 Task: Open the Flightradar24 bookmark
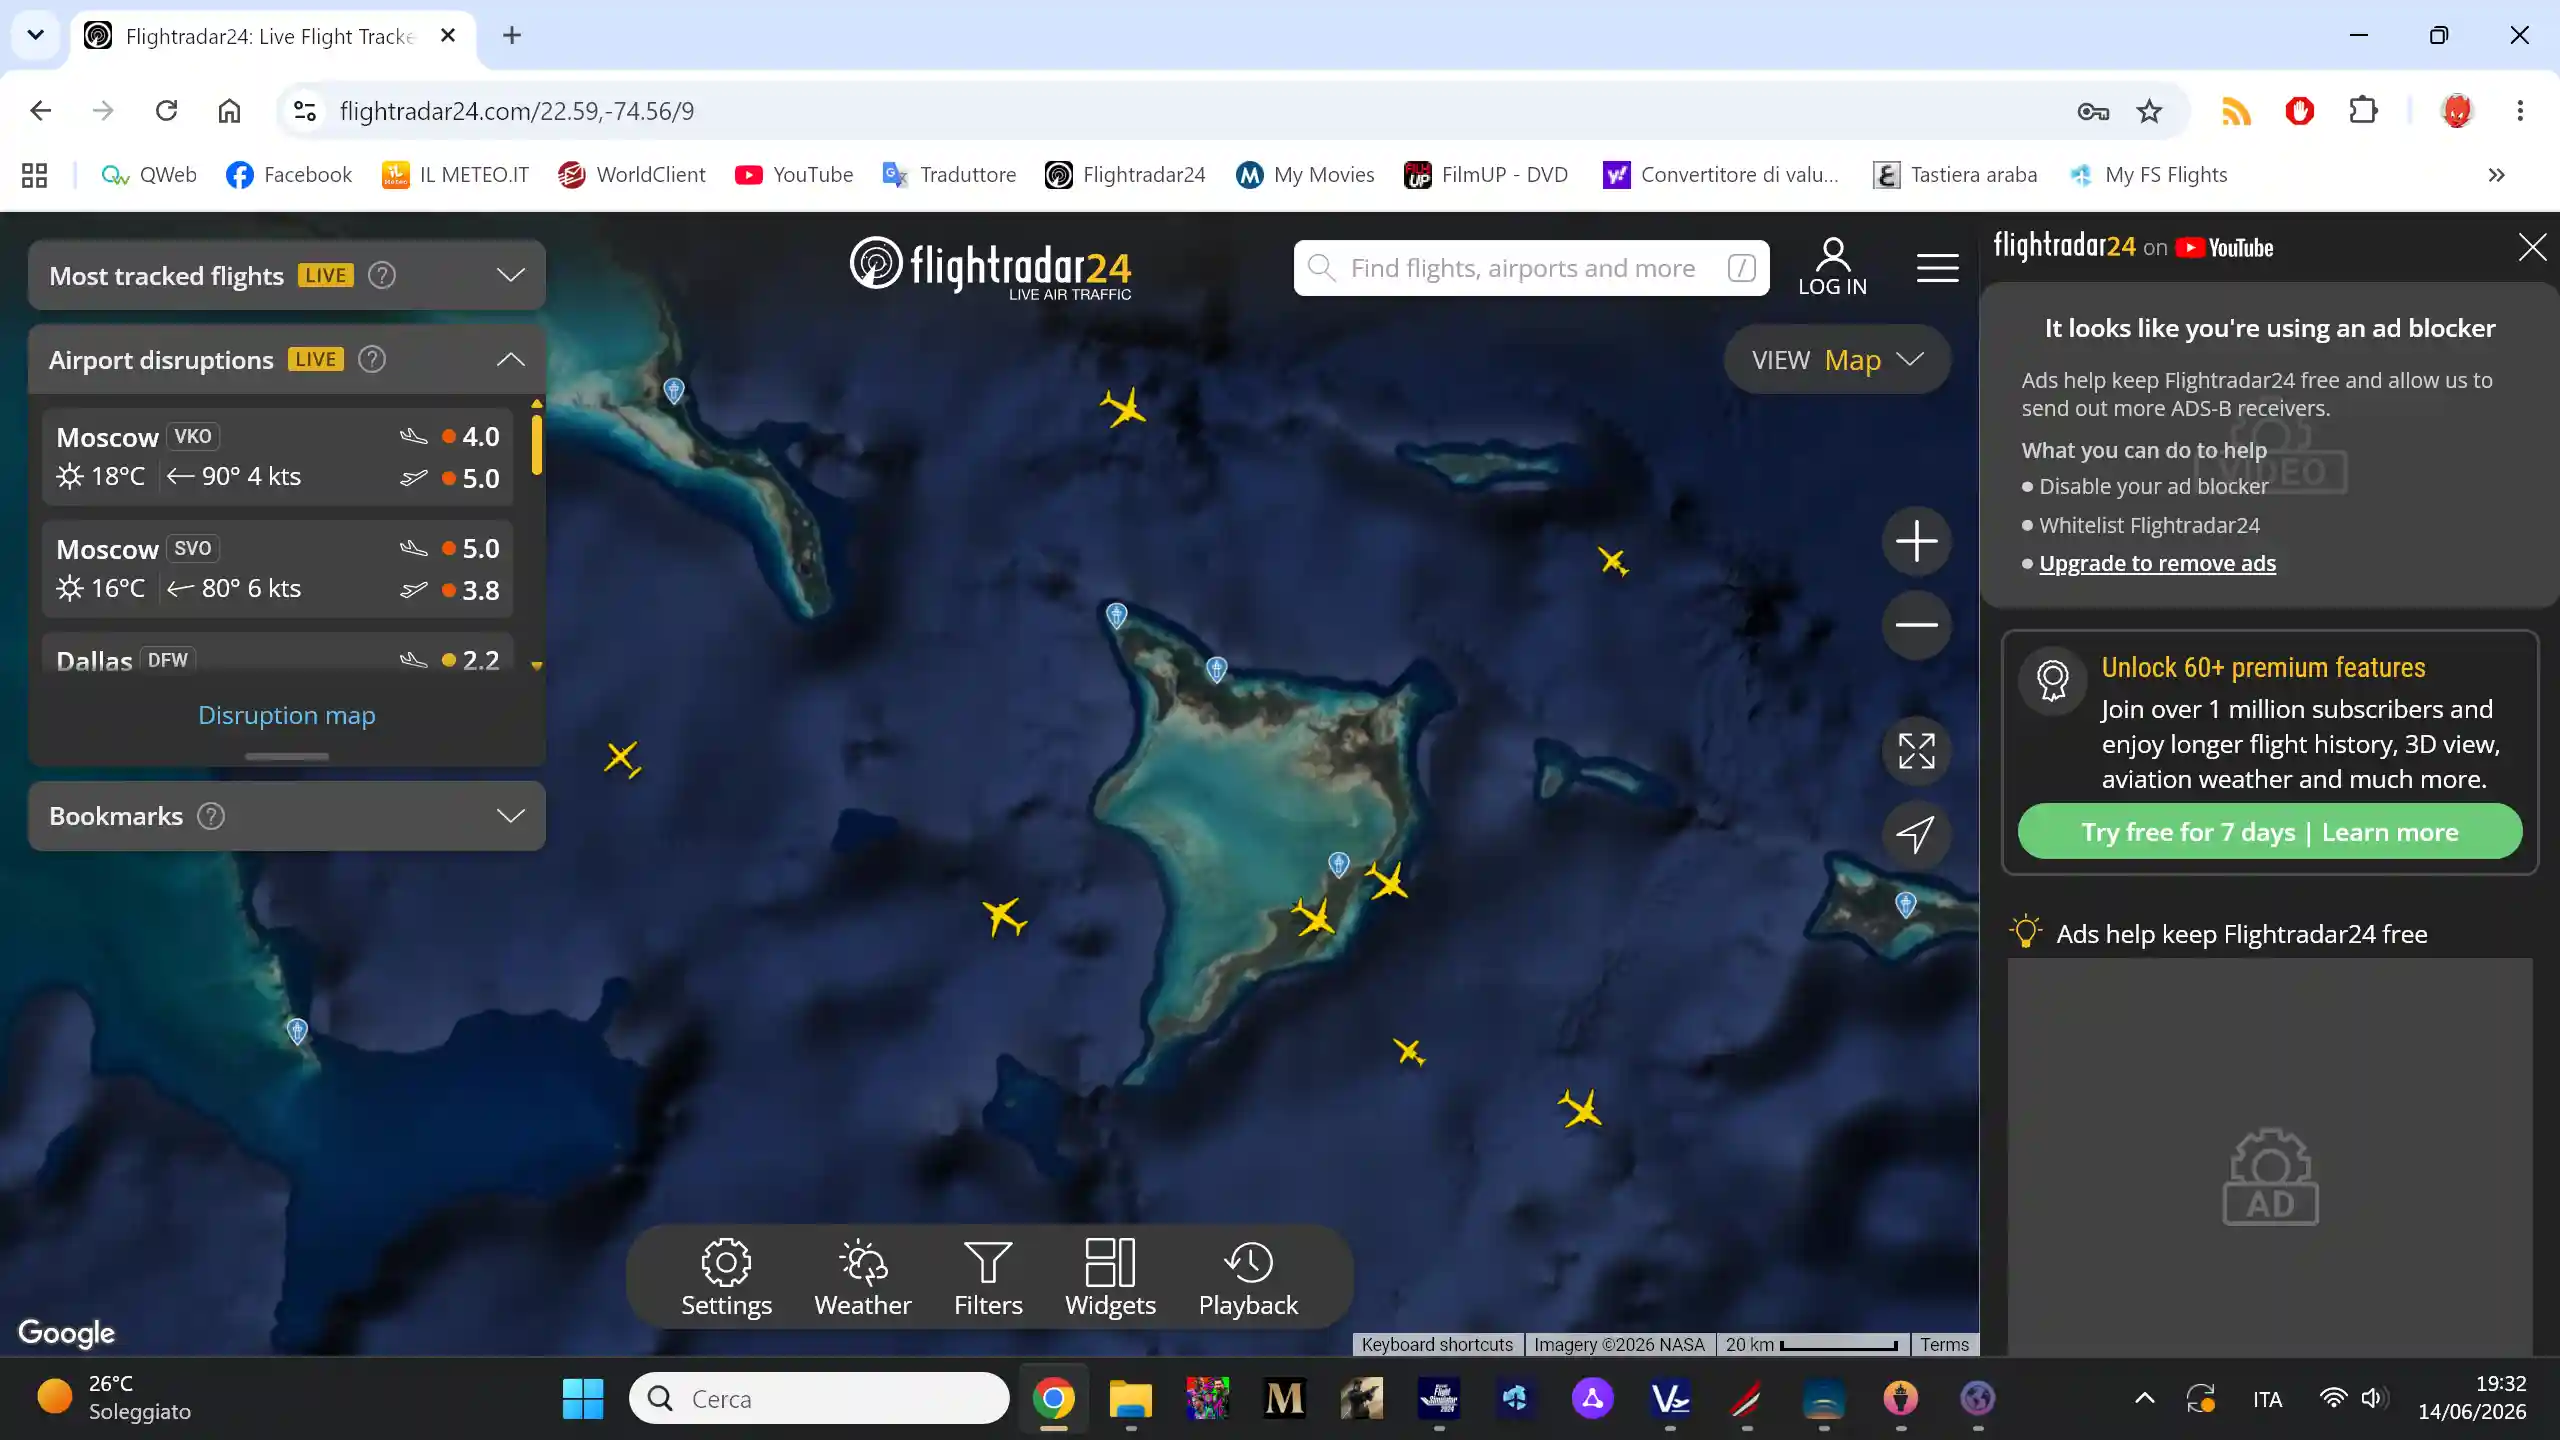click(x=1125, y=175)
